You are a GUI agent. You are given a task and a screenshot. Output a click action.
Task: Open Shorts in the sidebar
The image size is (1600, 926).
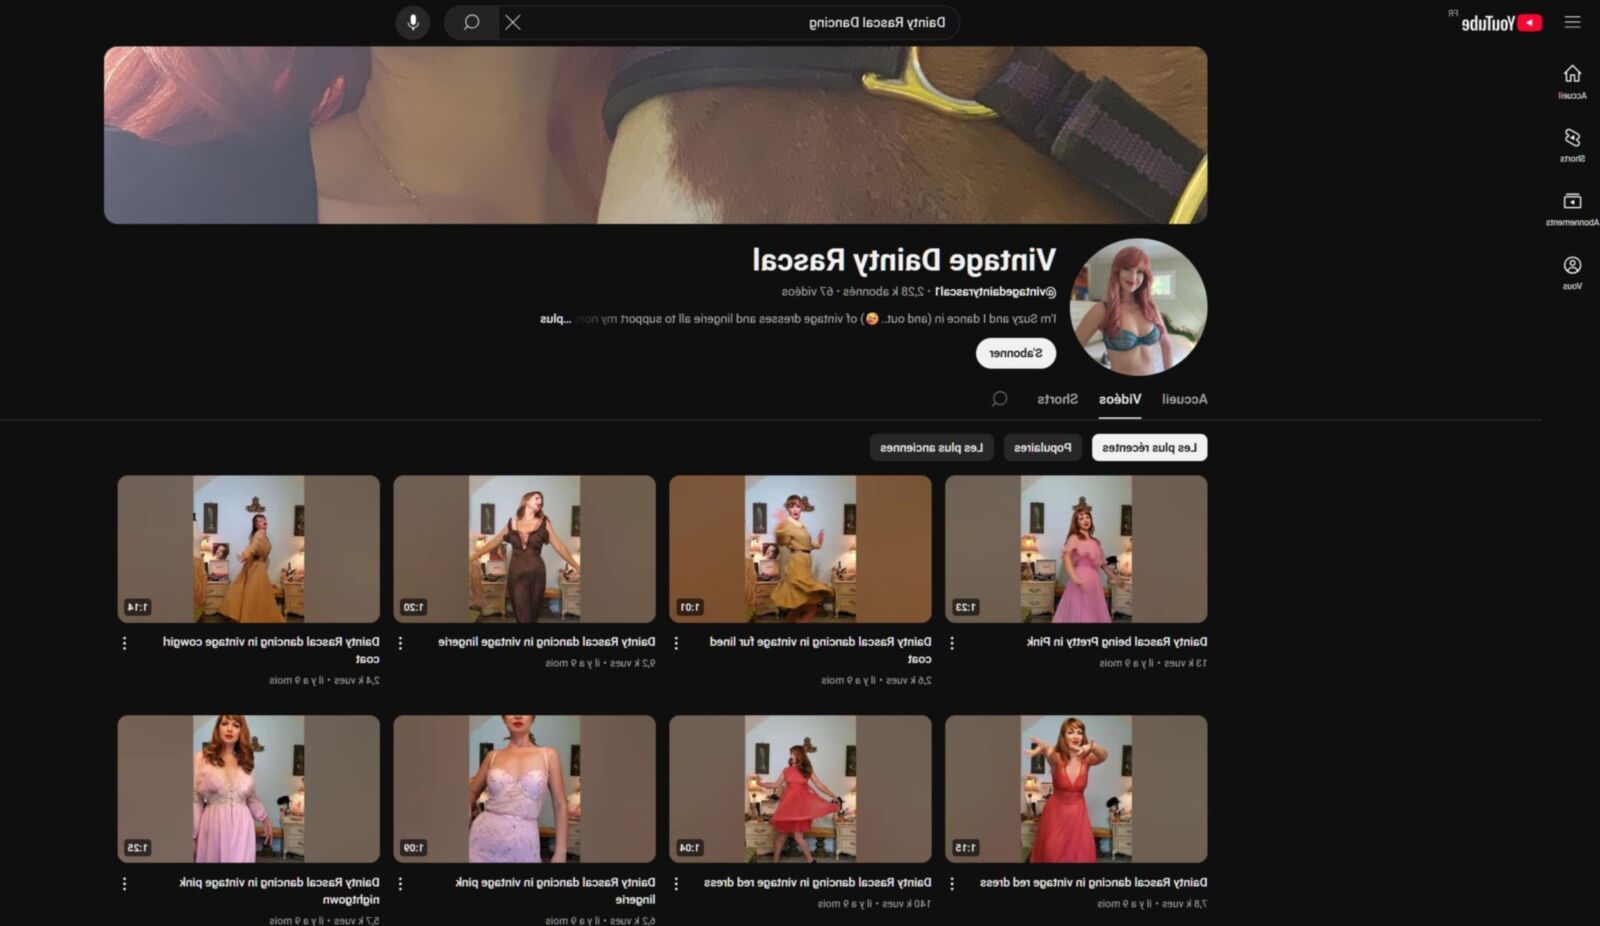click(x=1572, y=144)
